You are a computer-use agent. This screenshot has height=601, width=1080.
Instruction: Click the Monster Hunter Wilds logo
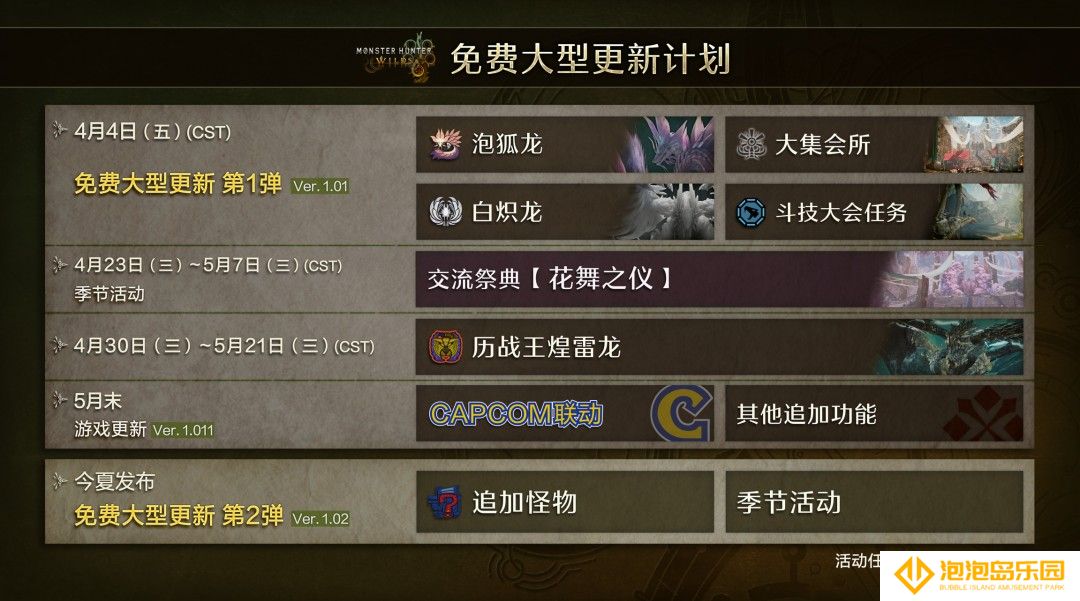coord(397,58)
